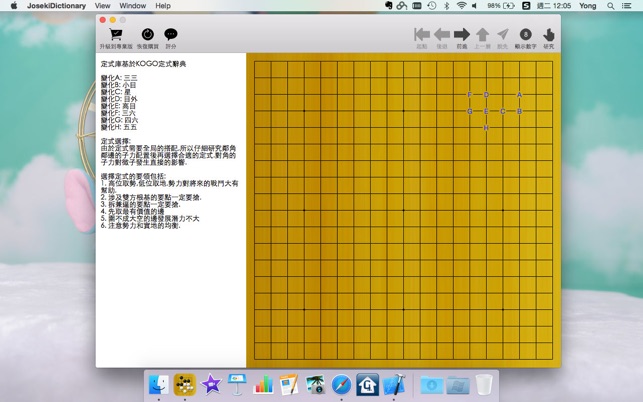Click the volume speaker icon

coord(474,6)
